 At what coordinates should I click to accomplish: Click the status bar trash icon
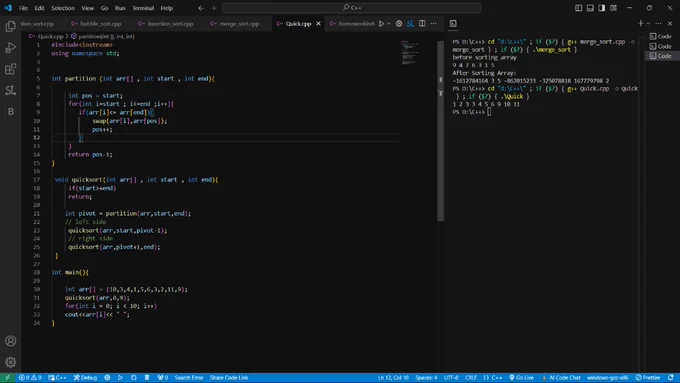(147, 377)
